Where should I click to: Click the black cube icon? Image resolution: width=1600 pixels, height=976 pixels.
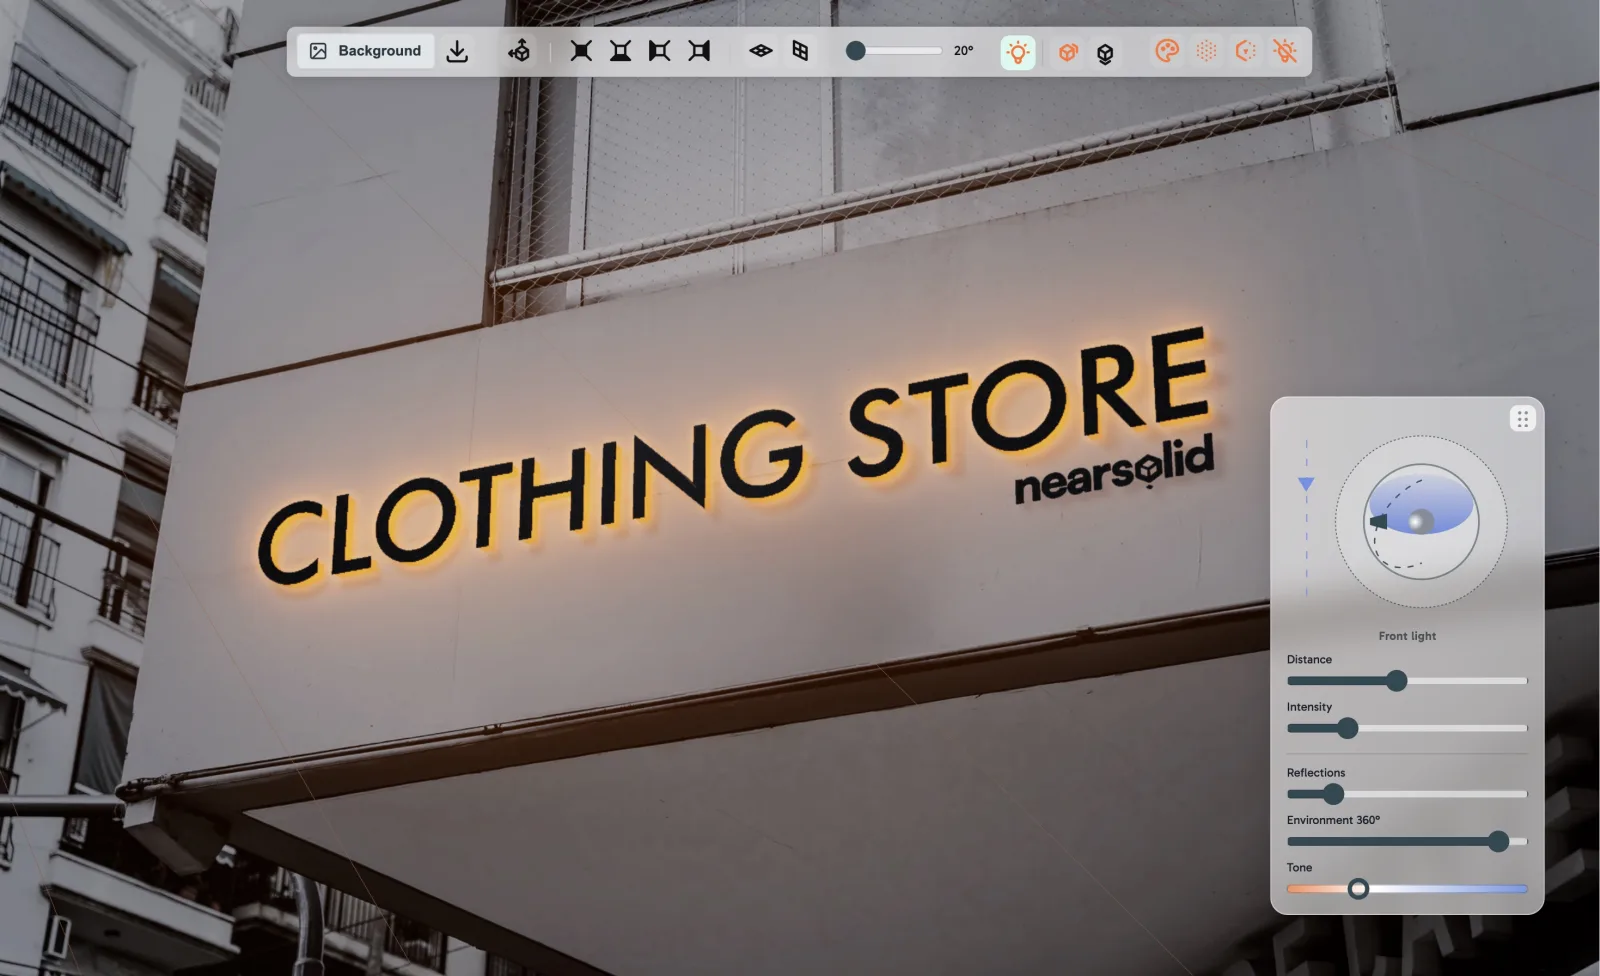pyautogui.click(x=1105, y=53)
